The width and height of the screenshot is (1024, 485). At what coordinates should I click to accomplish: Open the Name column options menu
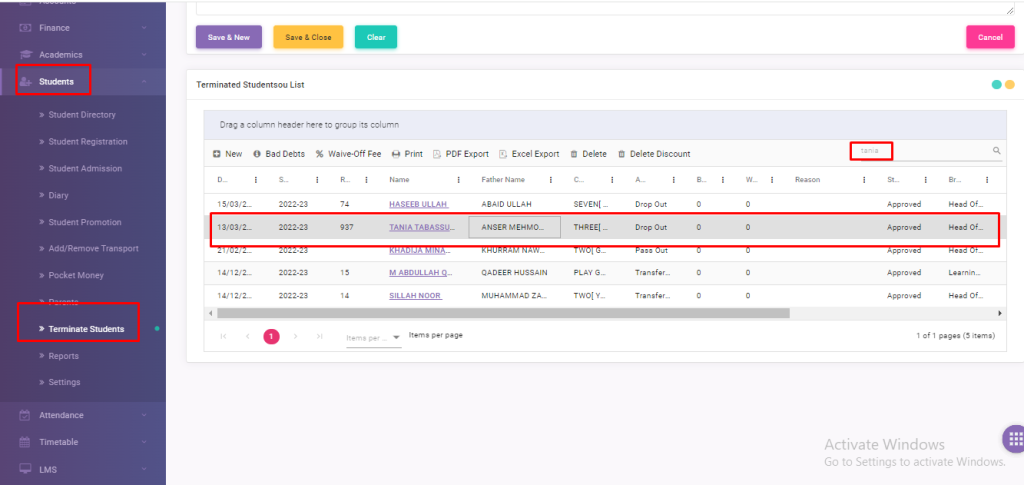click(x=458, y=180)
